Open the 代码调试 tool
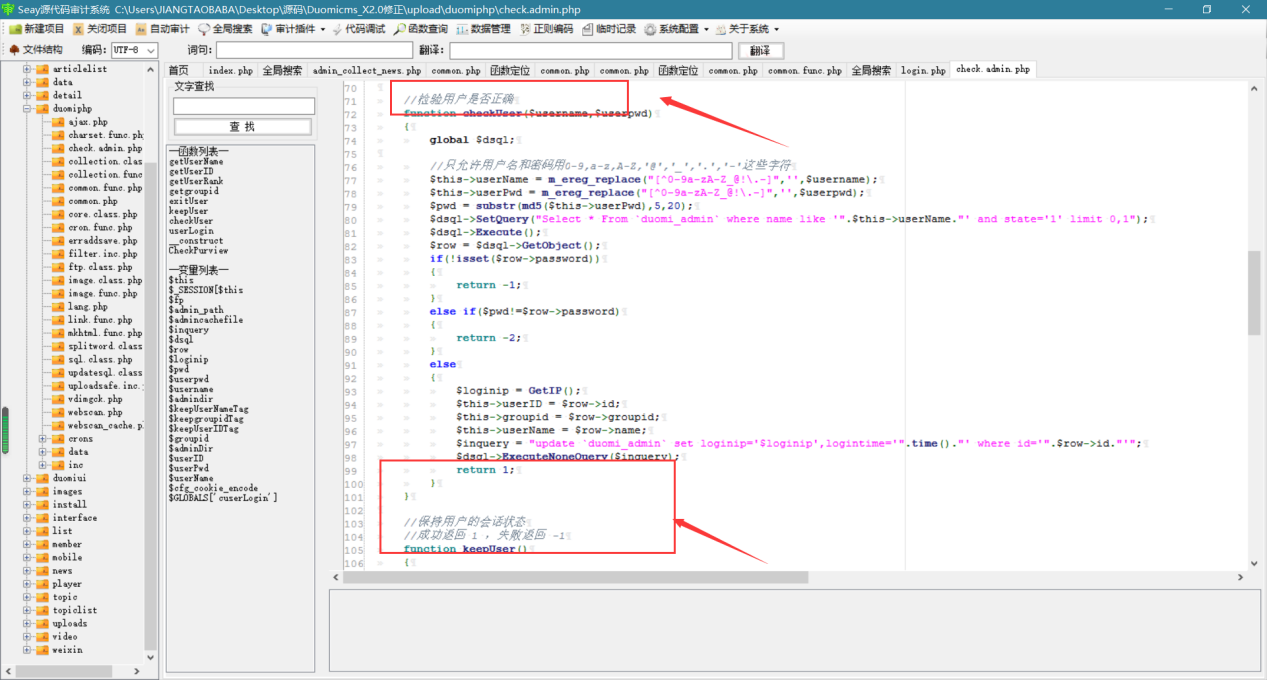This screenshot has height=680, width=1267. (358, 29)
